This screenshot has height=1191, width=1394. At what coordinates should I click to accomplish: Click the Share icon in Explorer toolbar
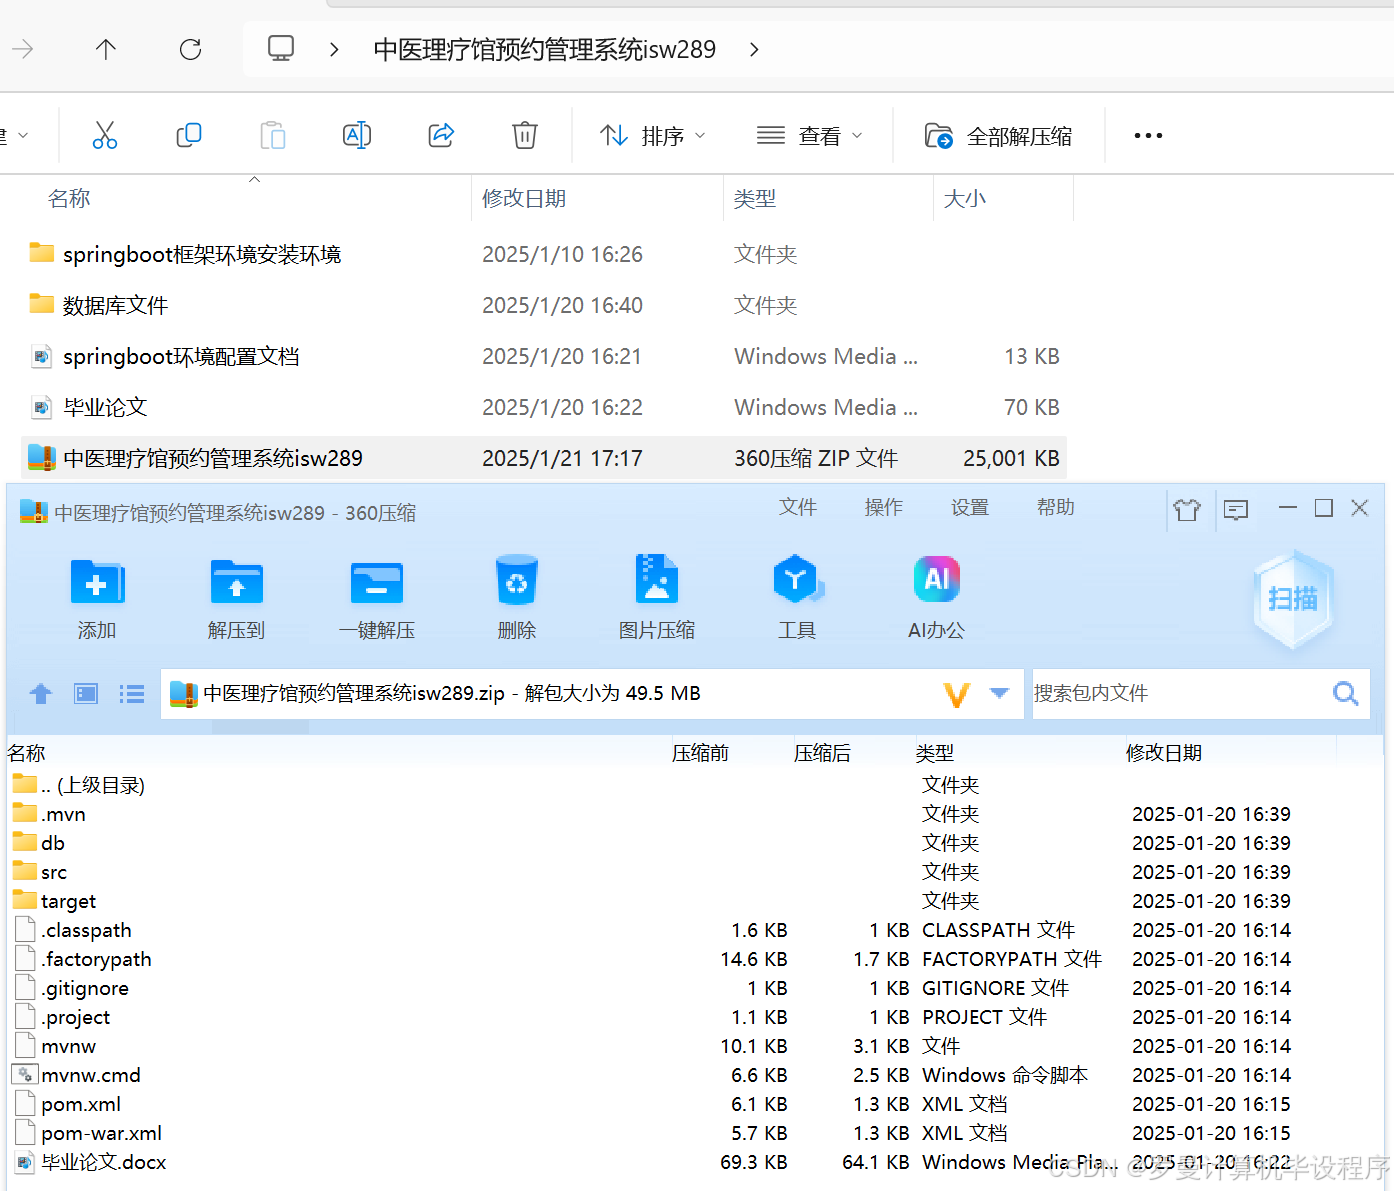coord(441,135)
